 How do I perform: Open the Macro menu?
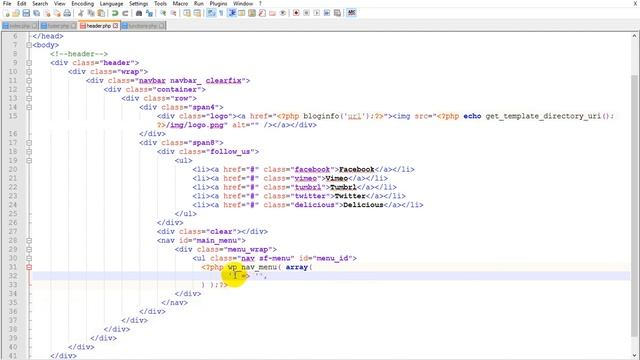[x=180, y=3]
